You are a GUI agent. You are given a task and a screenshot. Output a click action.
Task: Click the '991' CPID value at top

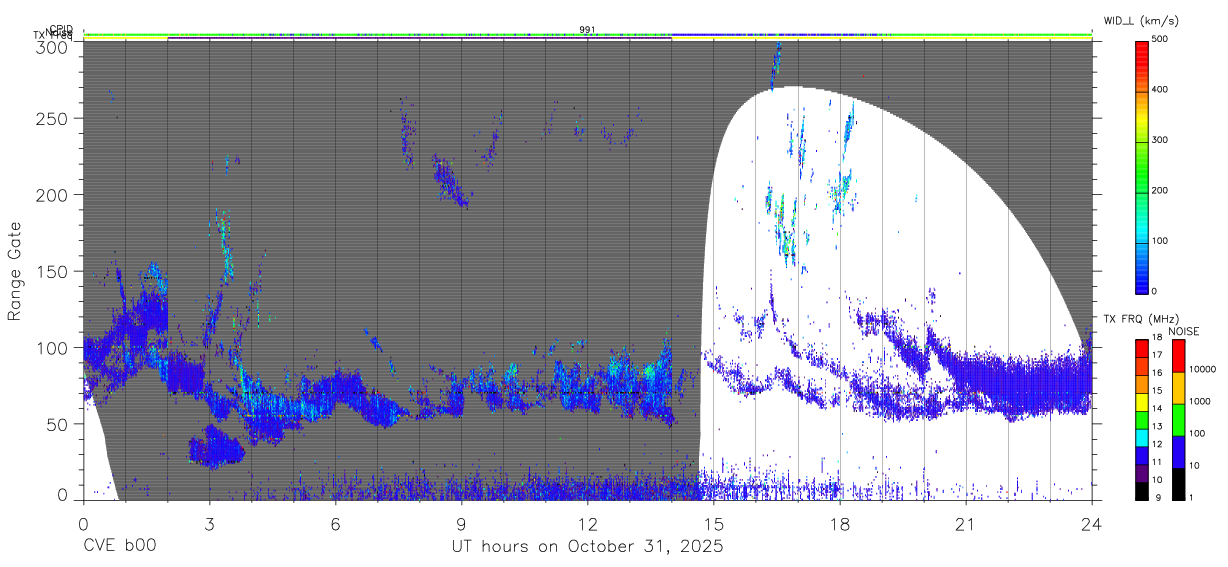[x=588, y=29]
